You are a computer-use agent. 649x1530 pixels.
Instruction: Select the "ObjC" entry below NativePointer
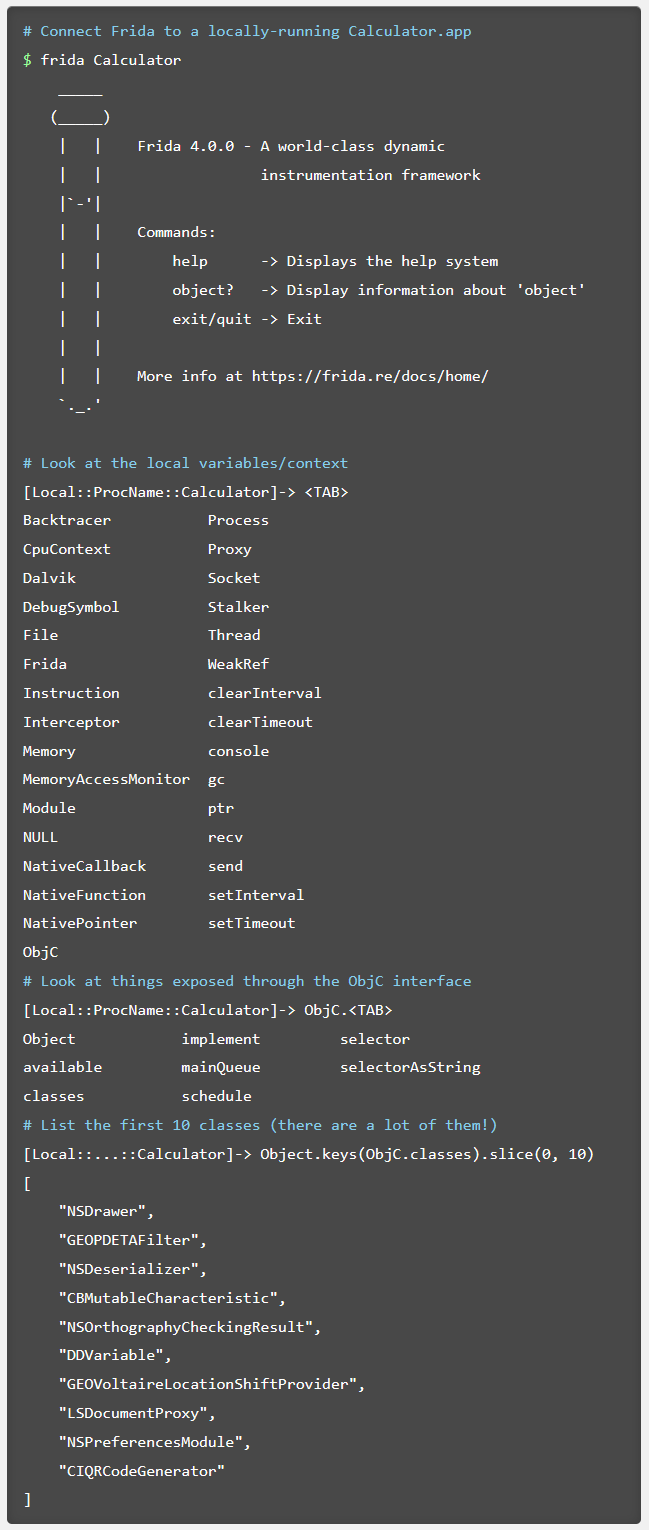pos(40,952)
